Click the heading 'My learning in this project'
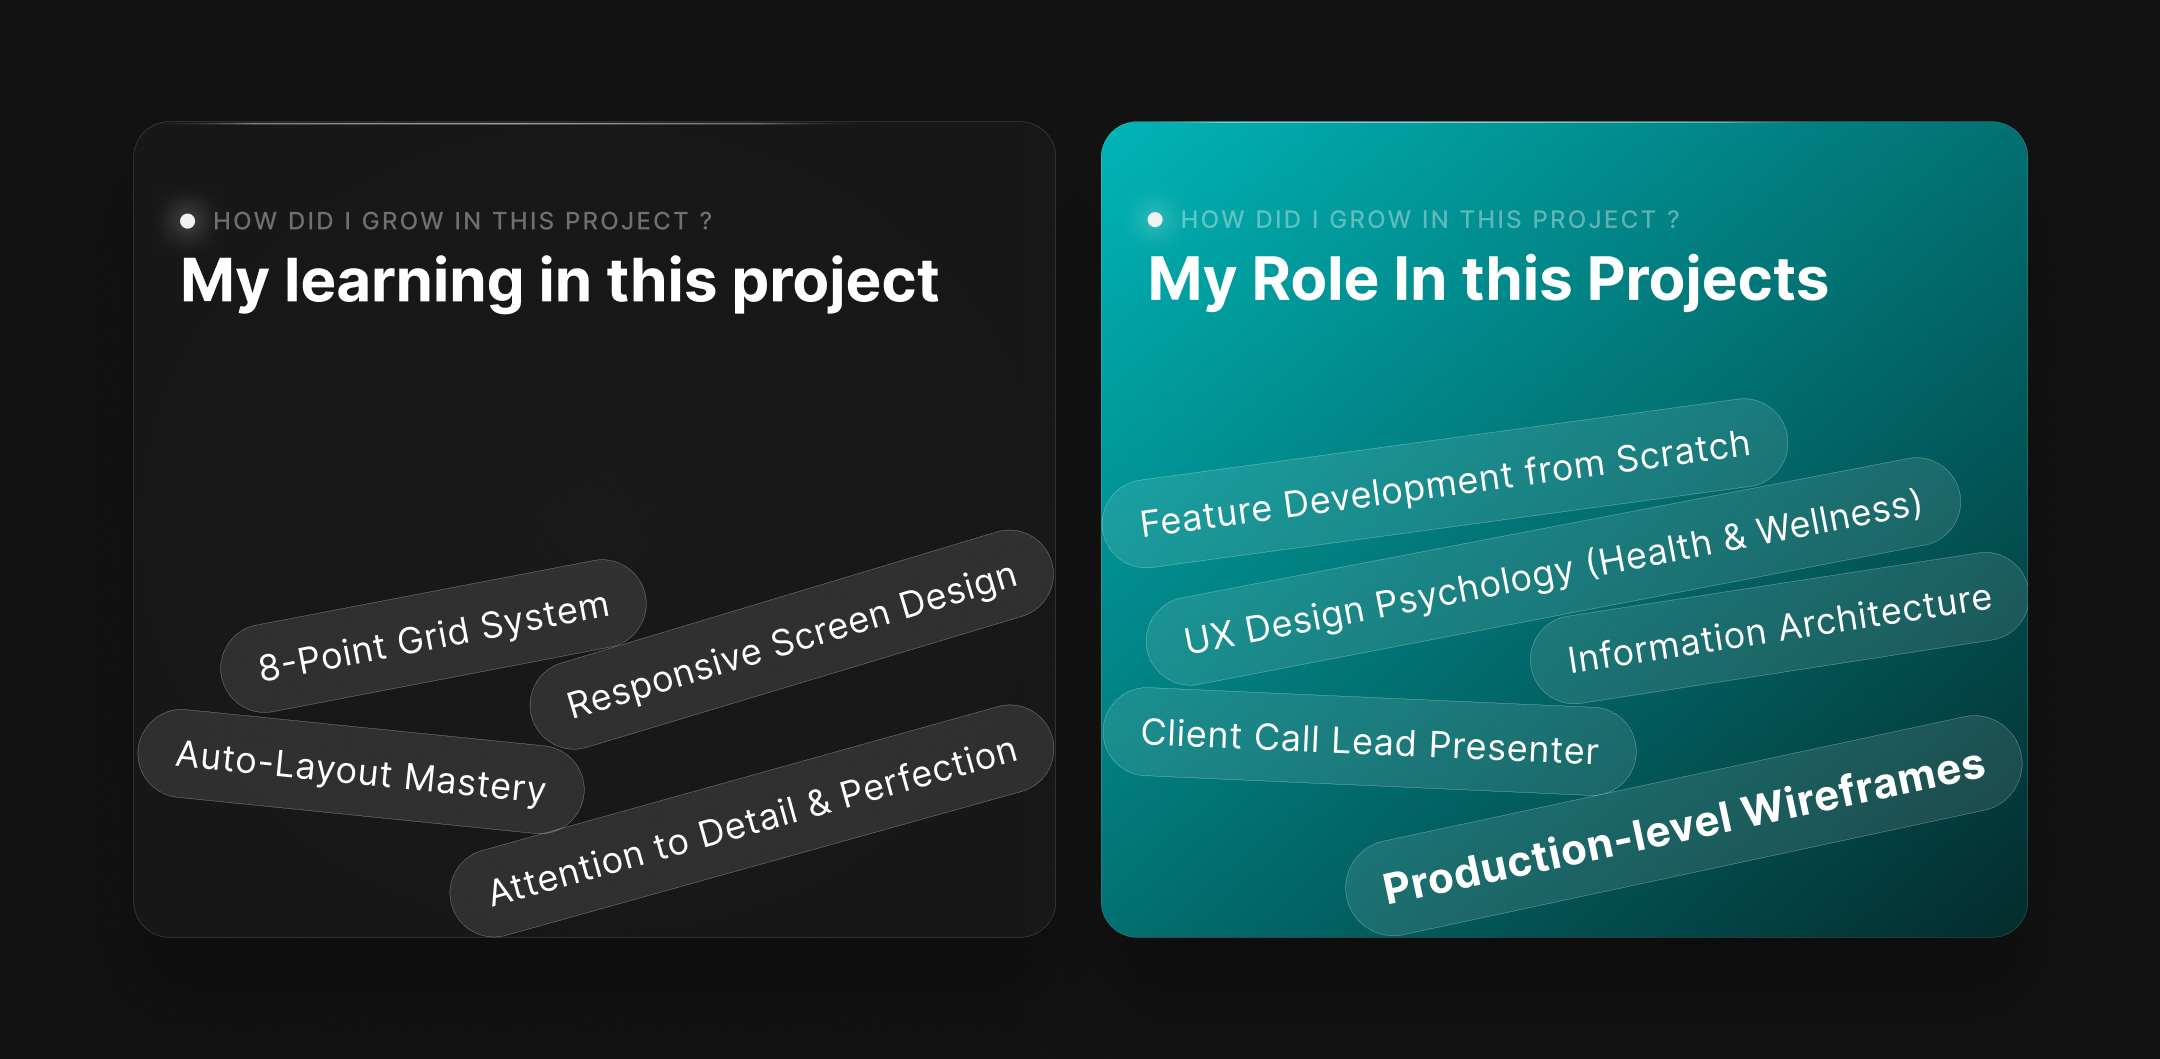Viewport: 2160px width, 1059px height. tap(559, 281)
